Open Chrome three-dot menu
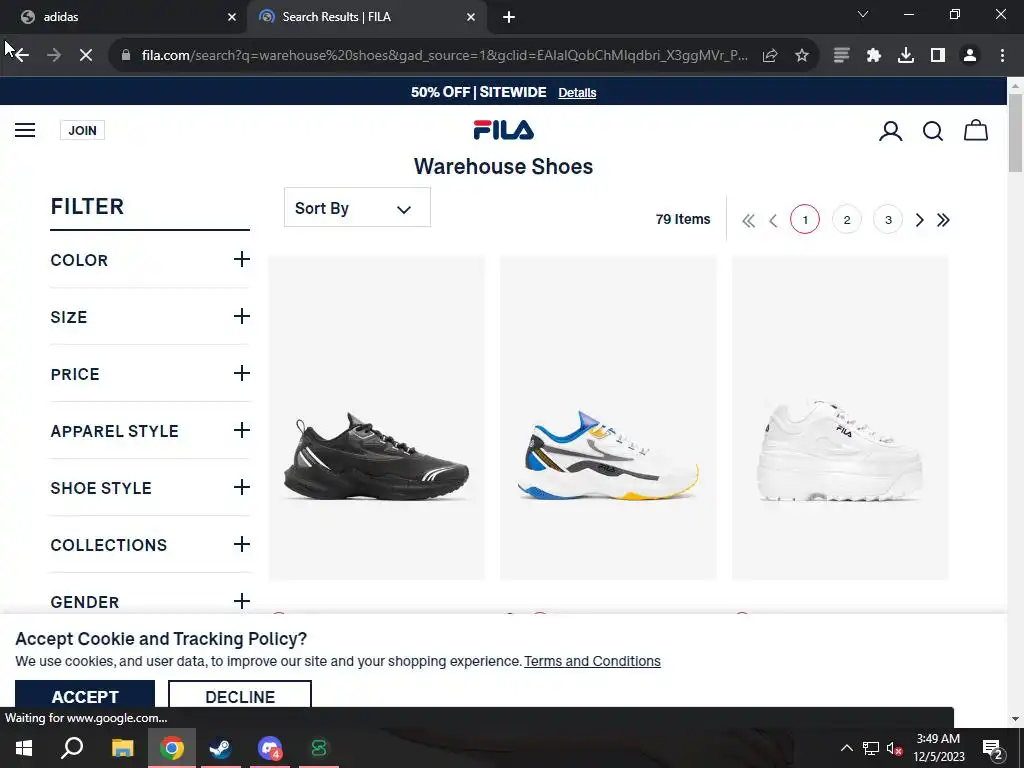 pos(1002,56)
